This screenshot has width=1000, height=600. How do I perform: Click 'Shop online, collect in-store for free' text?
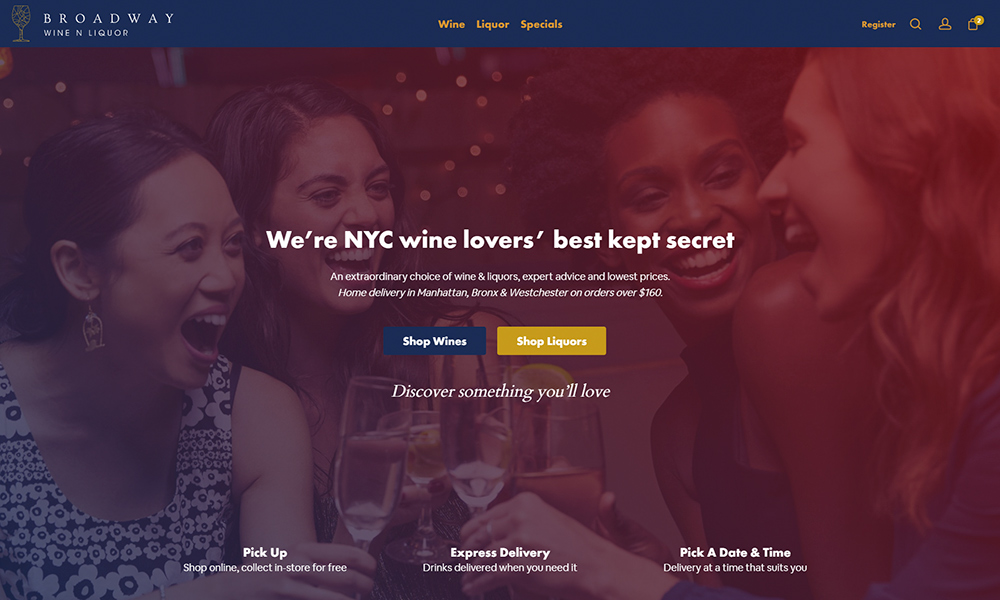click(265, 567)
